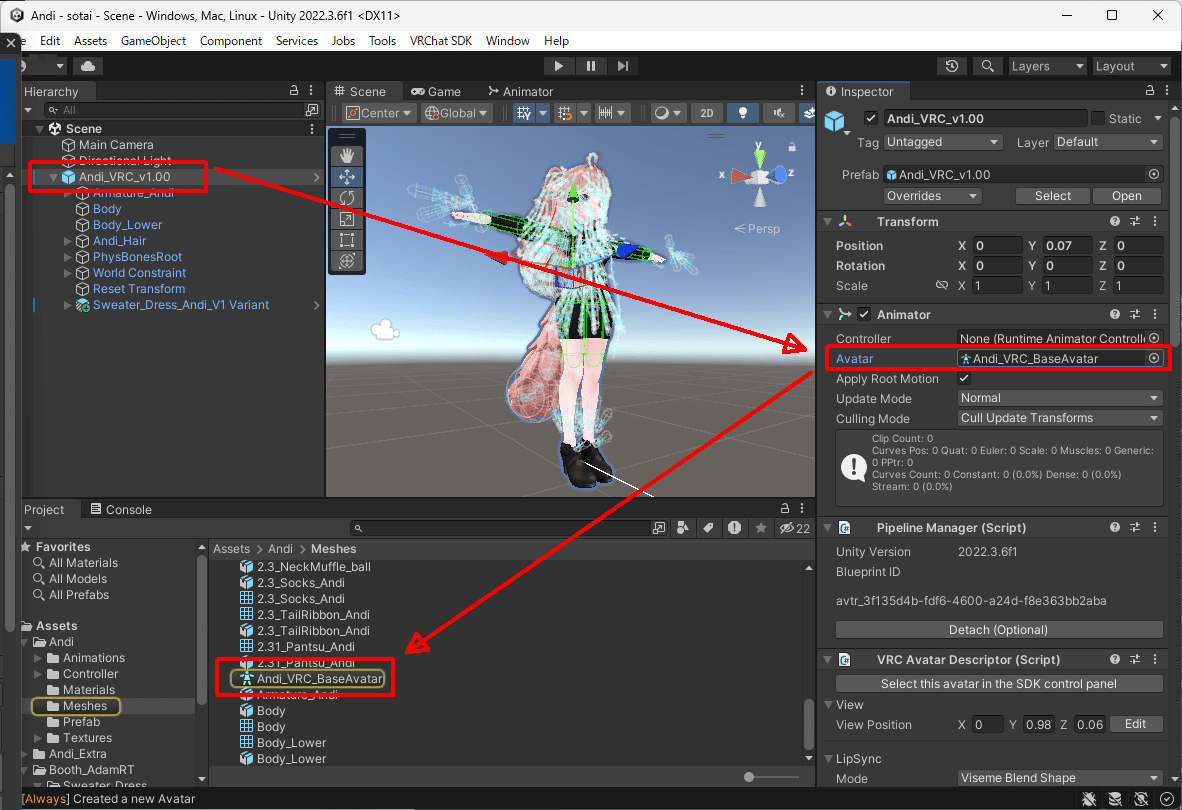Open the Layers dropdown in toolbar
The height and width of the screenshot is (810, 1182).
coord(1047,66)
